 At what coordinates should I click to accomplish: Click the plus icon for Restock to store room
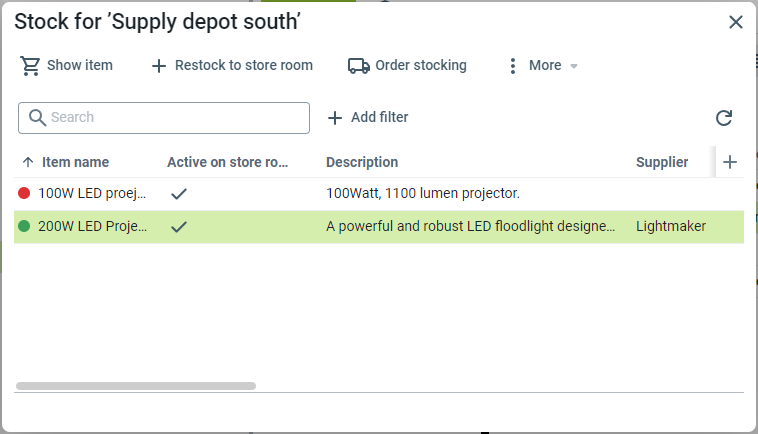coord(158,66)
